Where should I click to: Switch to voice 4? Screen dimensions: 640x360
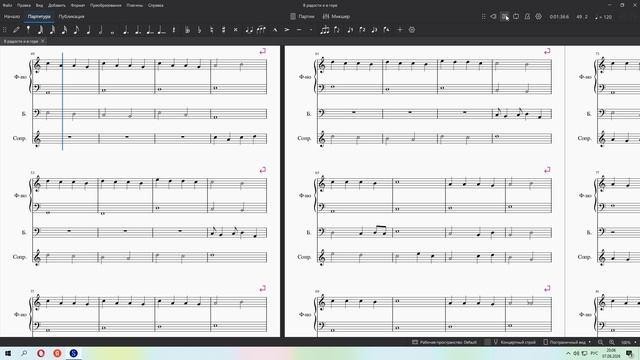click(x=386, y=29)
